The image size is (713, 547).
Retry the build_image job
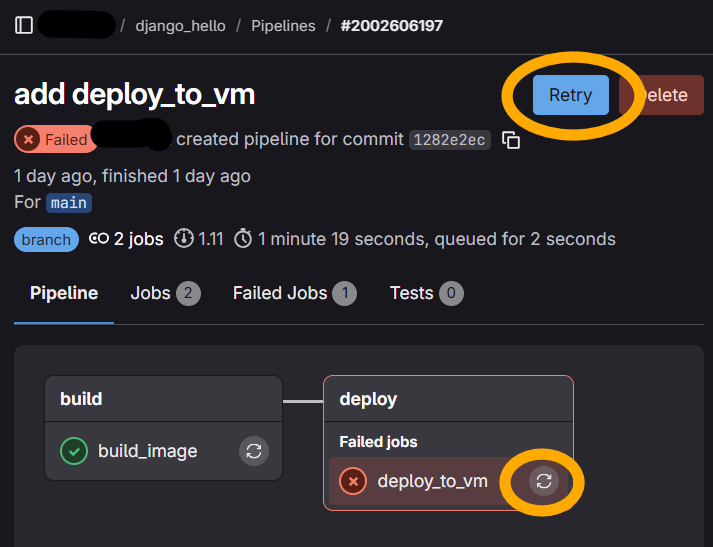coord(254,451)
